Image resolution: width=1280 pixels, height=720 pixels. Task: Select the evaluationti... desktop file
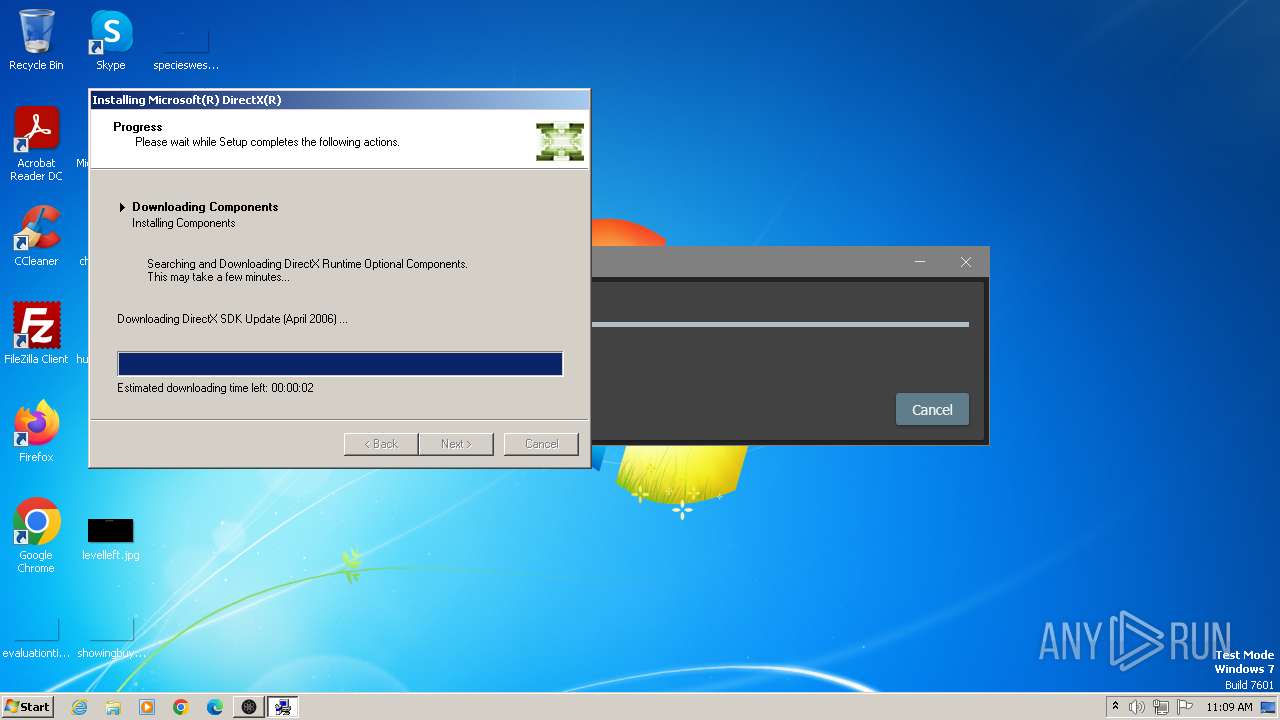tap(36, 637)
